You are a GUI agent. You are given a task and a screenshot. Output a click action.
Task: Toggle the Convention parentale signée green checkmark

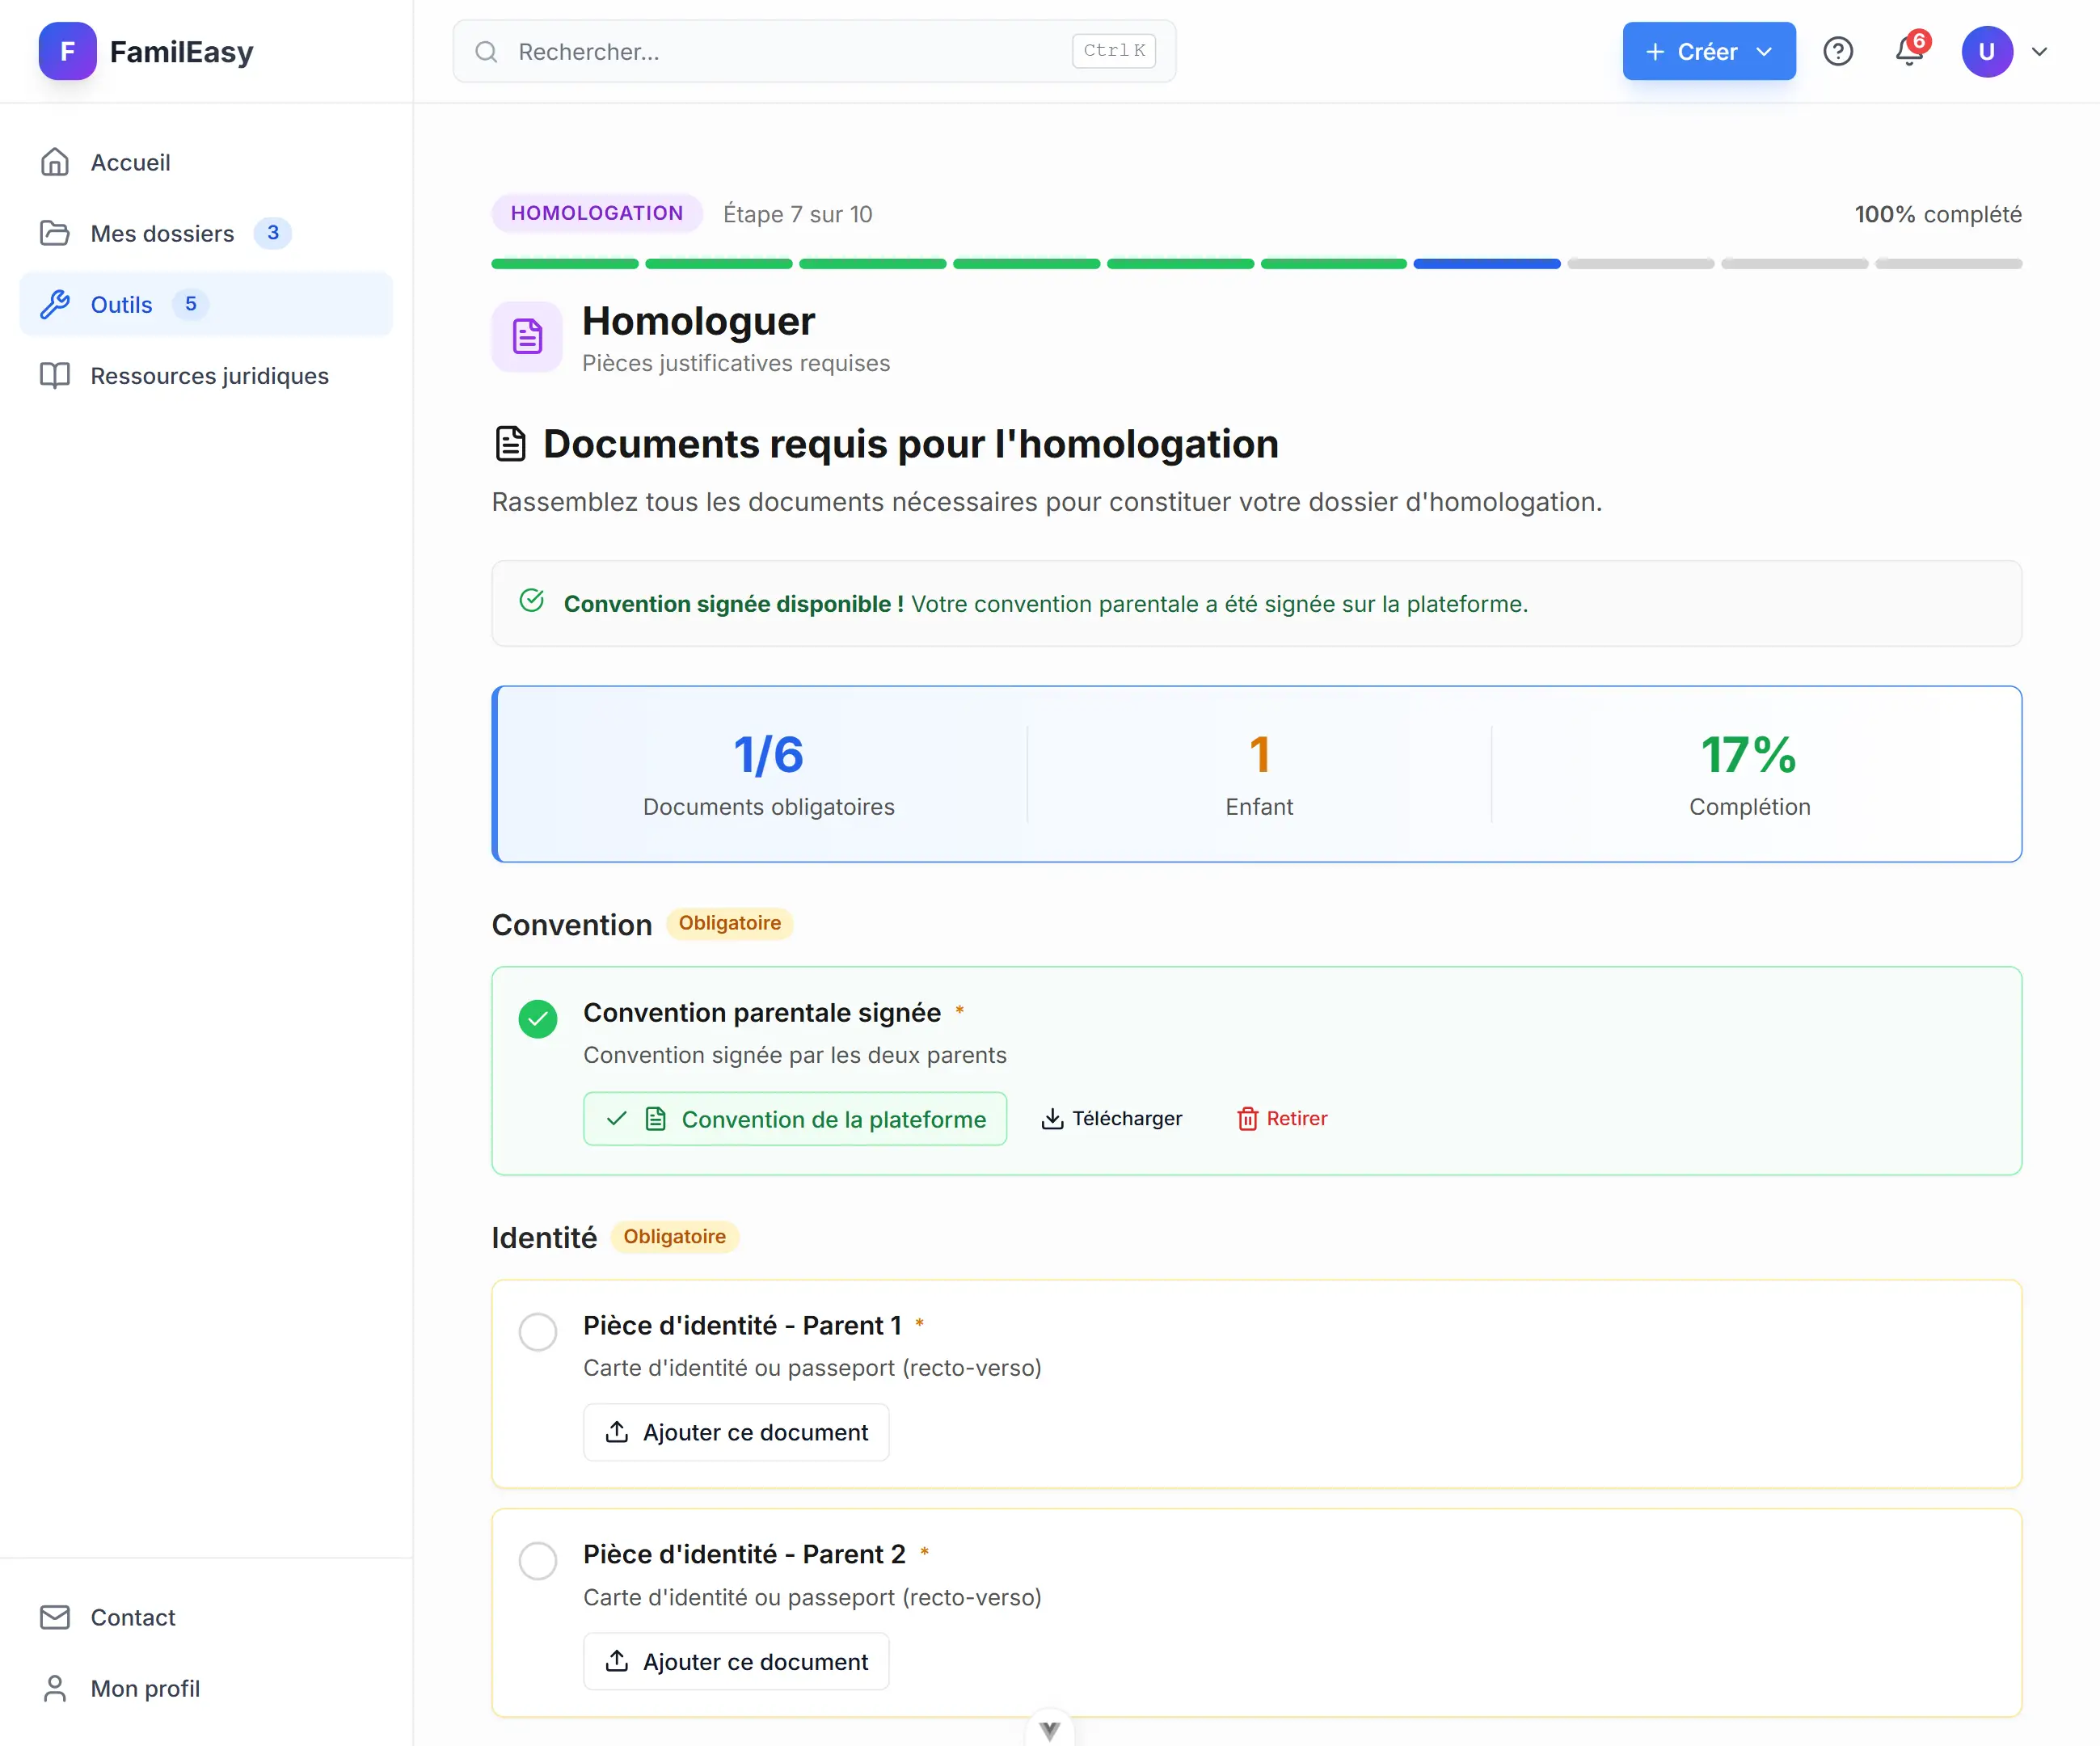click(538, 1019)
